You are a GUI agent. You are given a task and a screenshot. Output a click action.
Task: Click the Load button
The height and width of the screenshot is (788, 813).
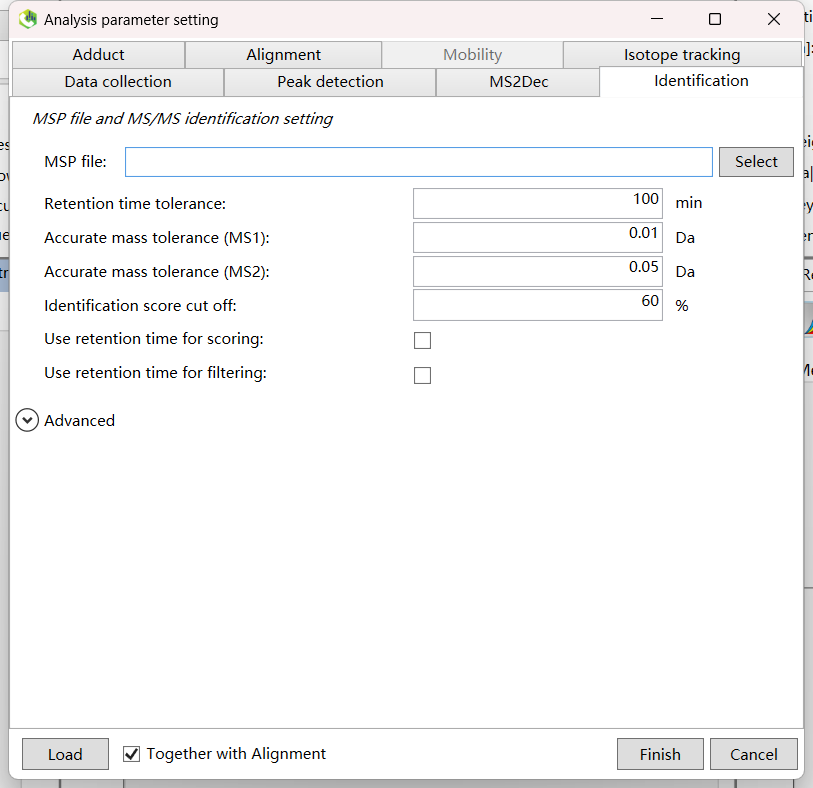coord(65,754)
